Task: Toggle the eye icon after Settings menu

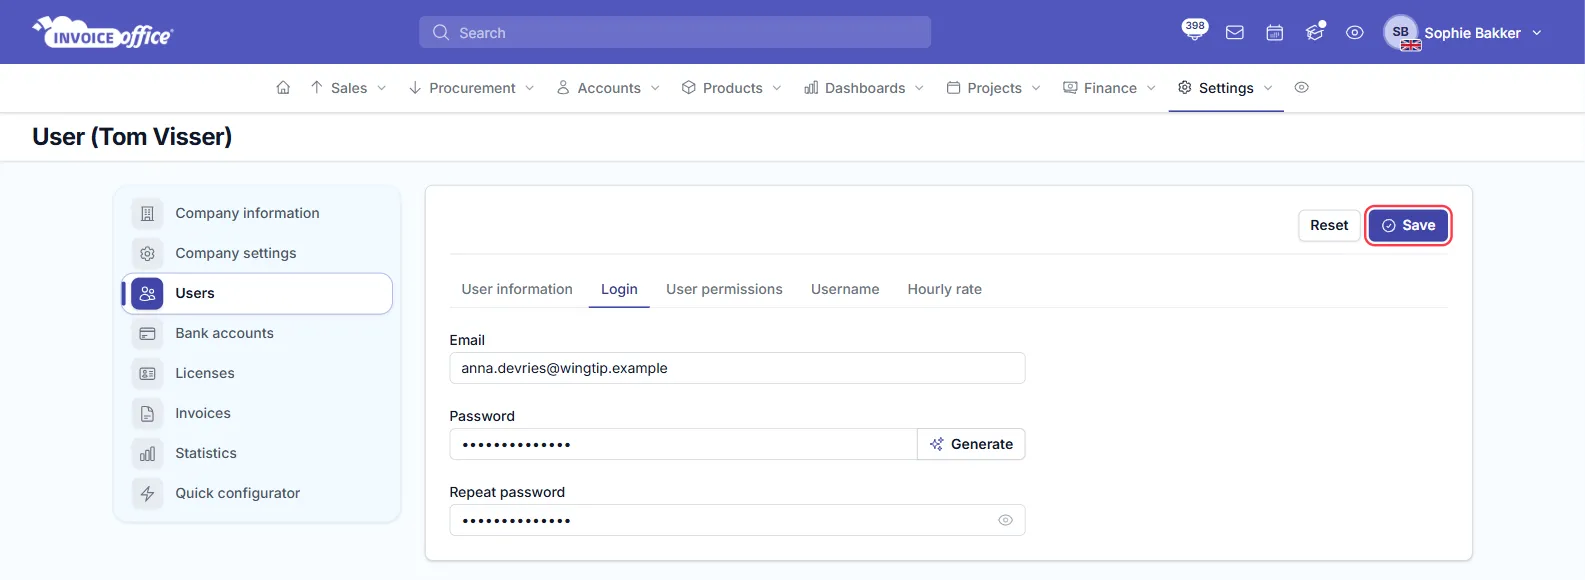Action: 1301,88
